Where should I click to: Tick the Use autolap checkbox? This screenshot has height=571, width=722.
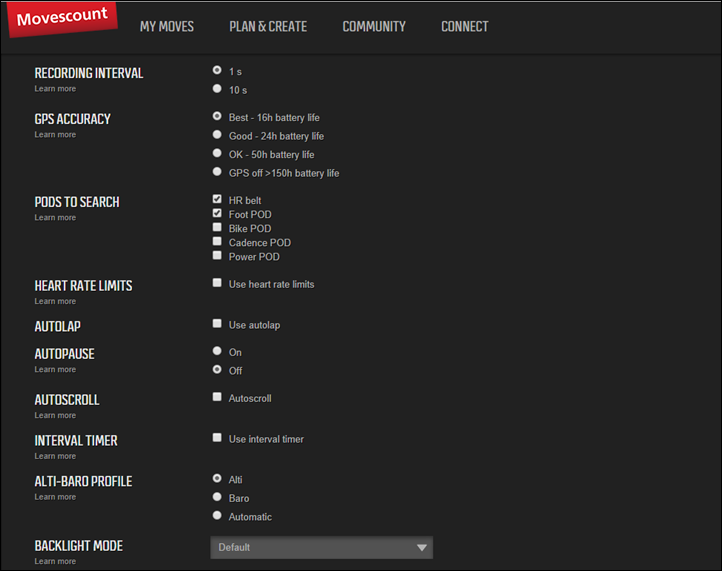pyautogui.click(x=217, y=324)
